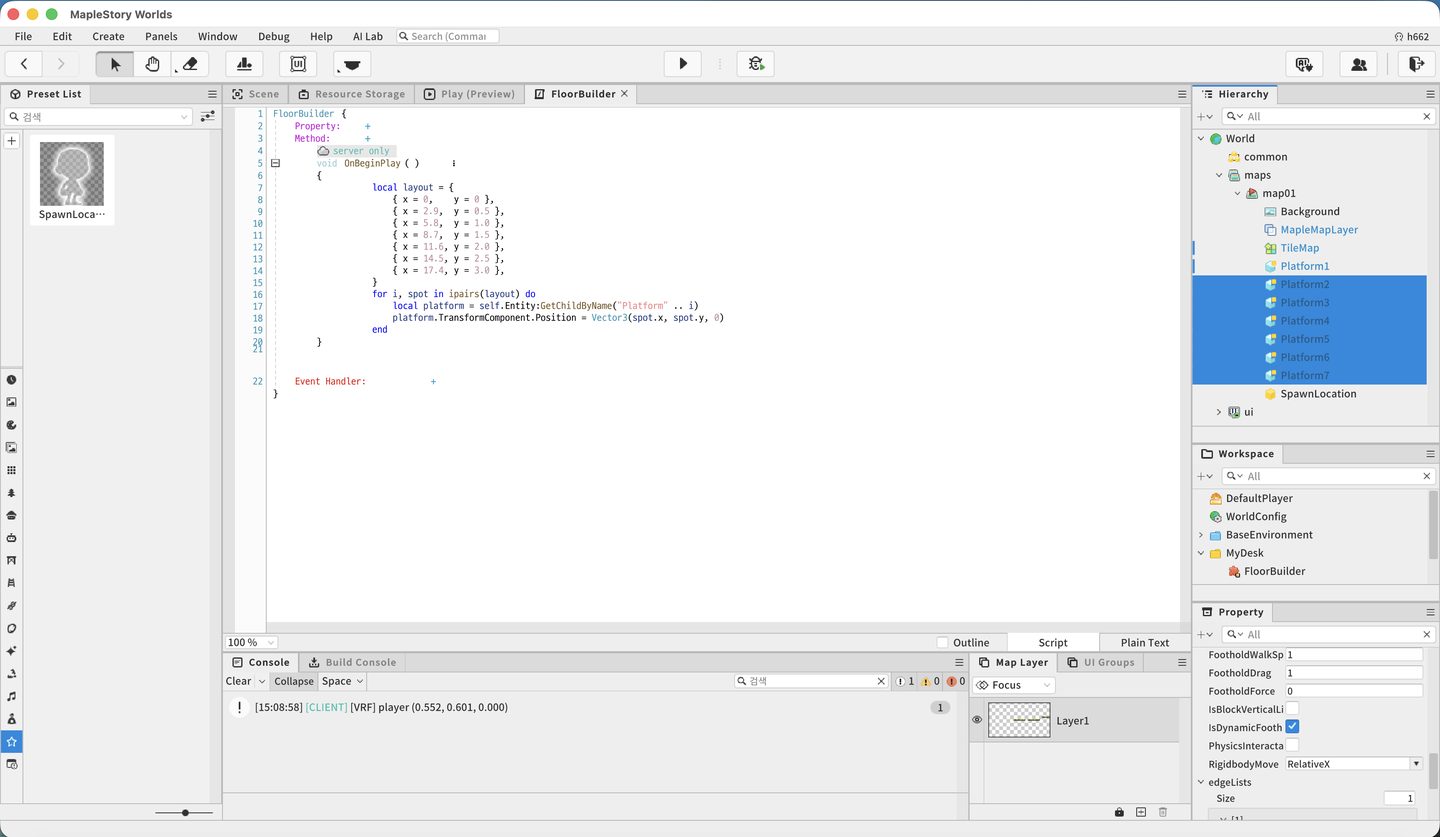The image size is (1440, 837).
Task: Open the Create menu
Action: tap(108, 36)
